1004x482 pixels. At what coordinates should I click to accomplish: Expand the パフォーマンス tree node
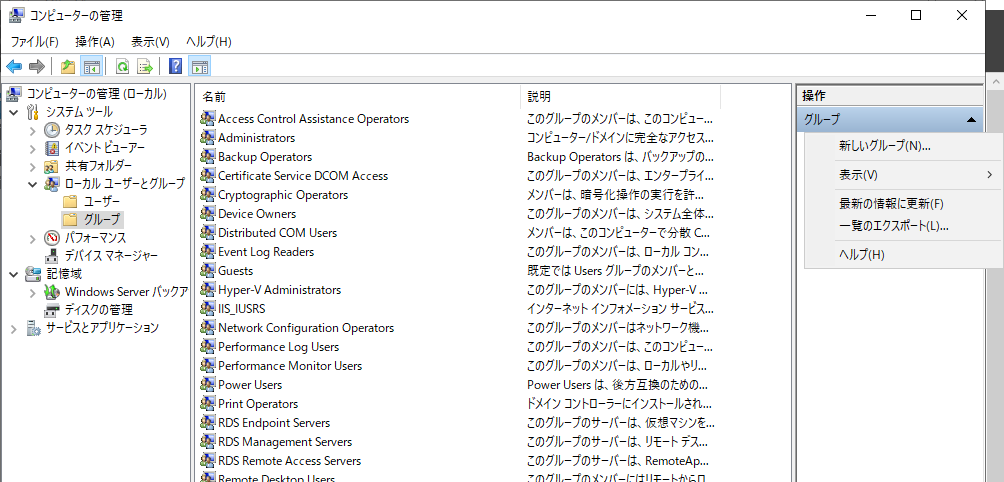point(33,238)
